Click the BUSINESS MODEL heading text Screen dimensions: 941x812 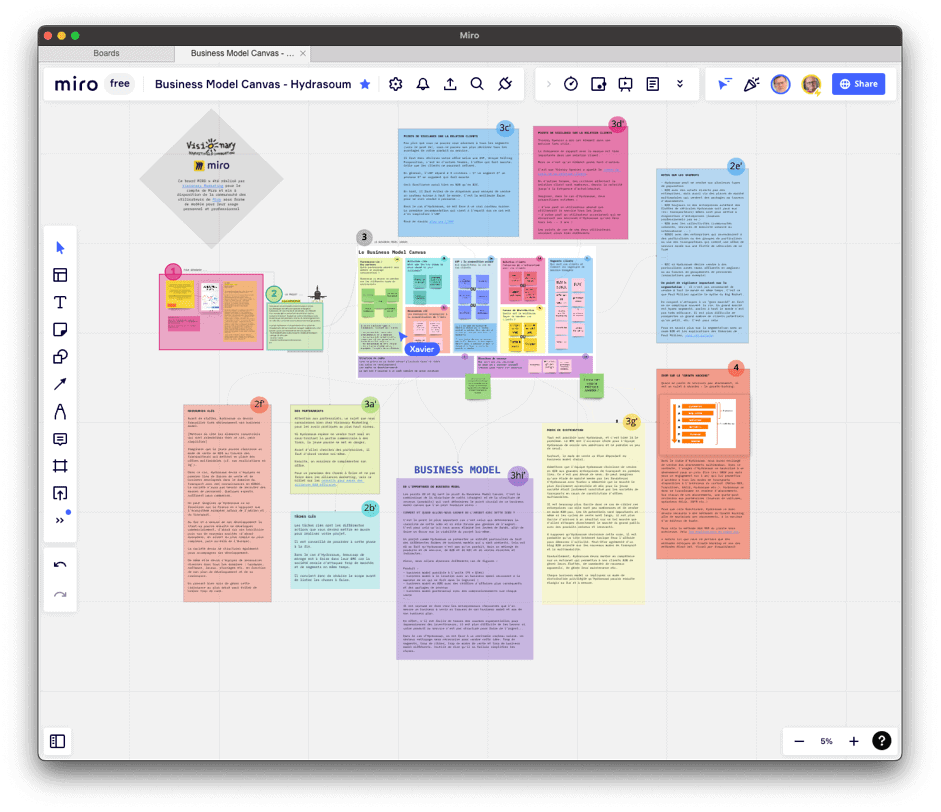pyautogui.click(x=457, y=470)
